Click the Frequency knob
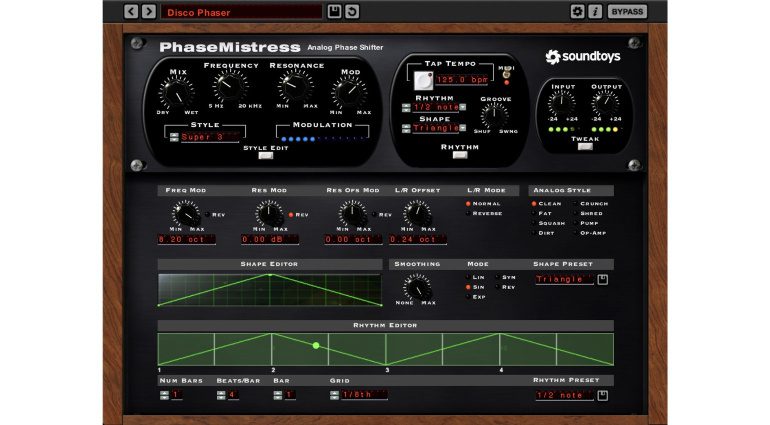 point(230,86)
